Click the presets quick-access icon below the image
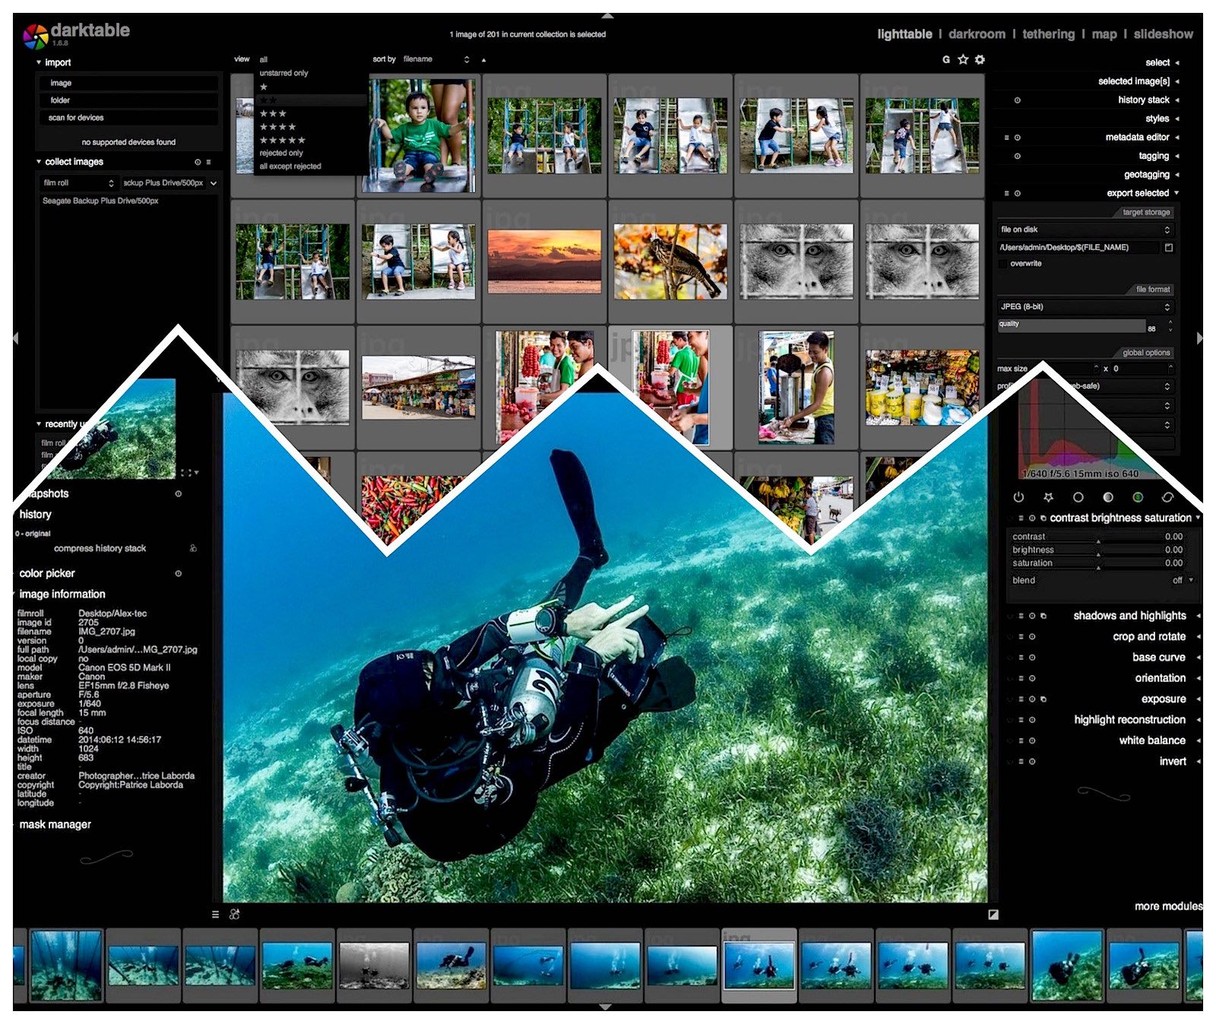This screenshot has width=1216, height=1024. [215, 914]
